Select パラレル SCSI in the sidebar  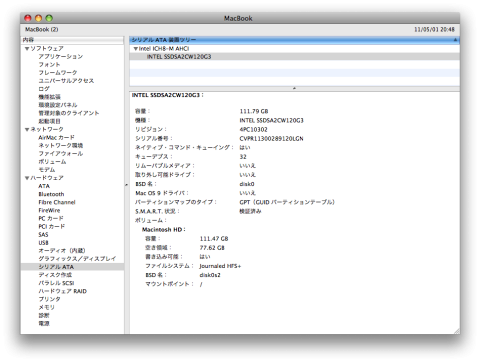click(56, 283)
